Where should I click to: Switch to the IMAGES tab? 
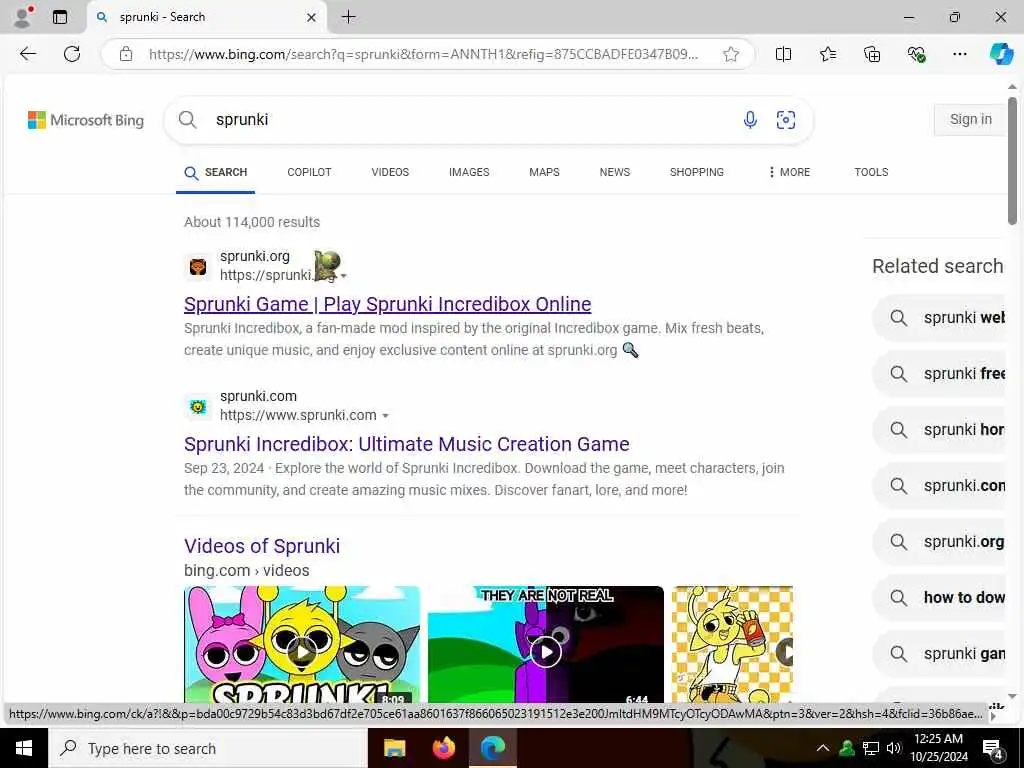tap(469, 172)
